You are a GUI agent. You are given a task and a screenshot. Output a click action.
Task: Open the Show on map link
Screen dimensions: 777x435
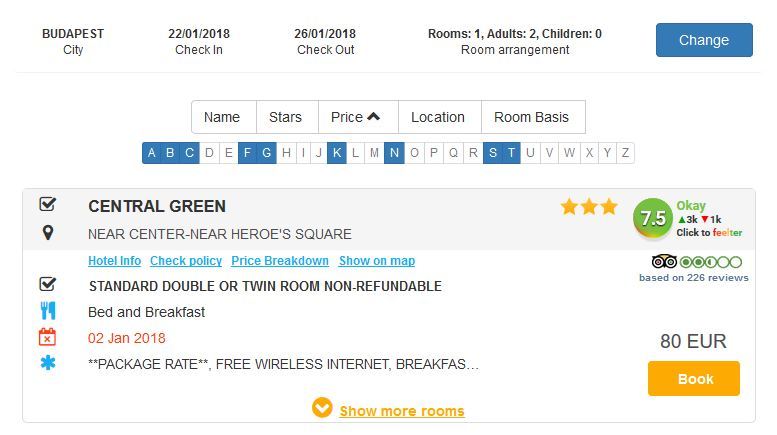(x=377, y=261)
